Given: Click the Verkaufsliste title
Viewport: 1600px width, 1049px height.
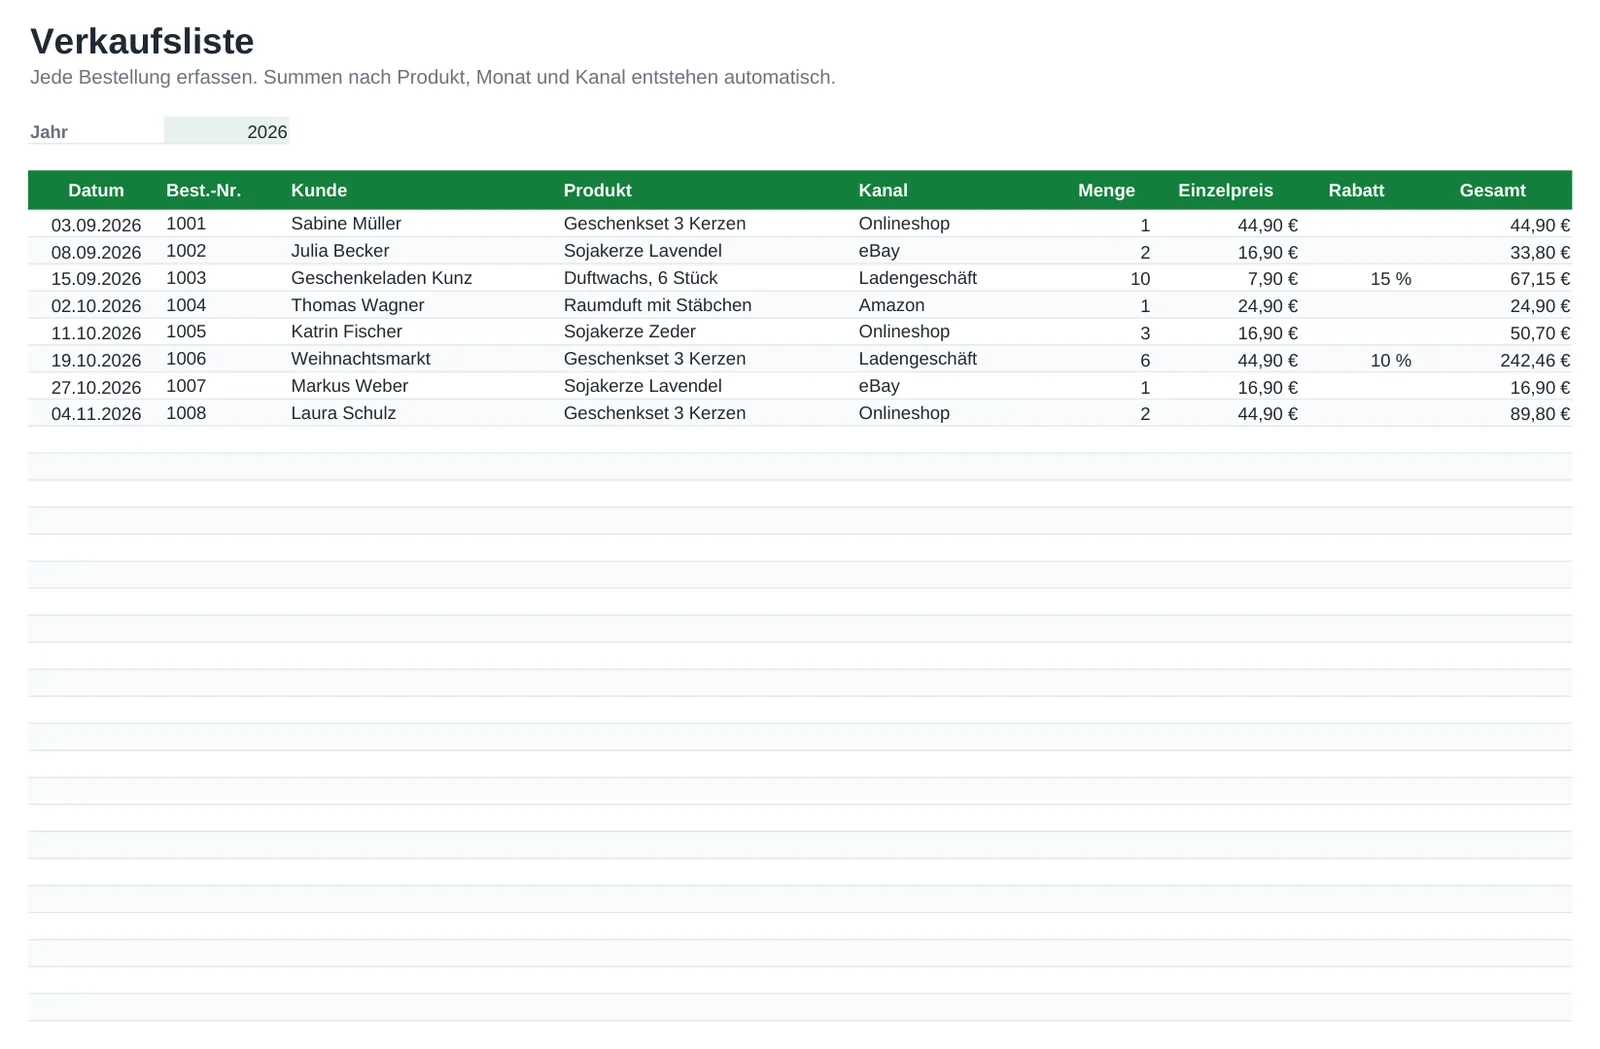Looking at the screenshot, I should point(142,41).
